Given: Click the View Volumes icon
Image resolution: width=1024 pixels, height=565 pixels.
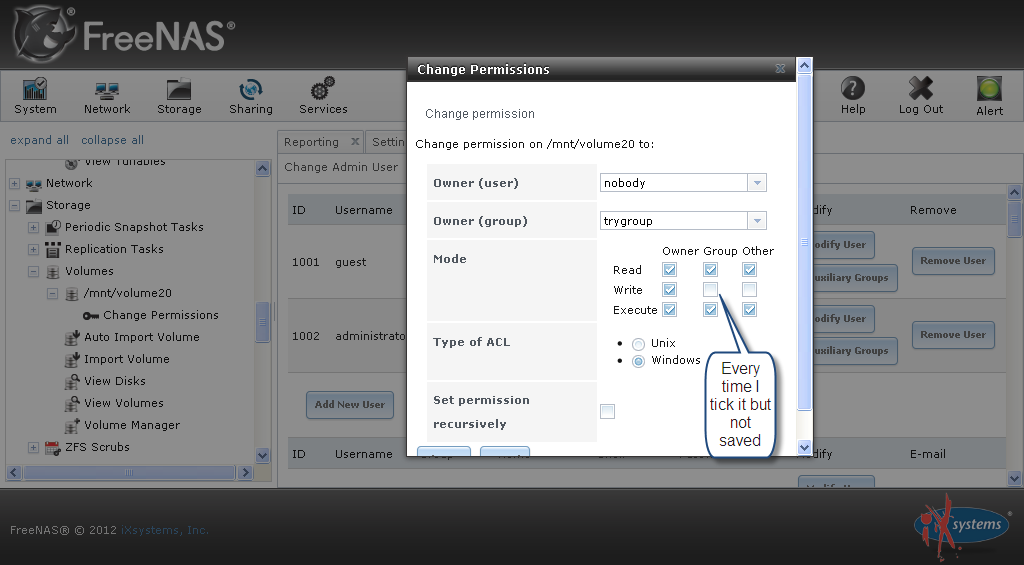Looking at the screenshot, I should (72, 404).
